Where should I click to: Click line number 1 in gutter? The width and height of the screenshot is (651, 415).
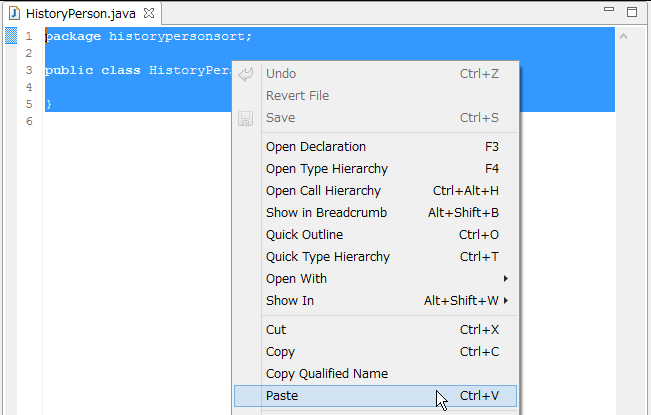[29, 37]
